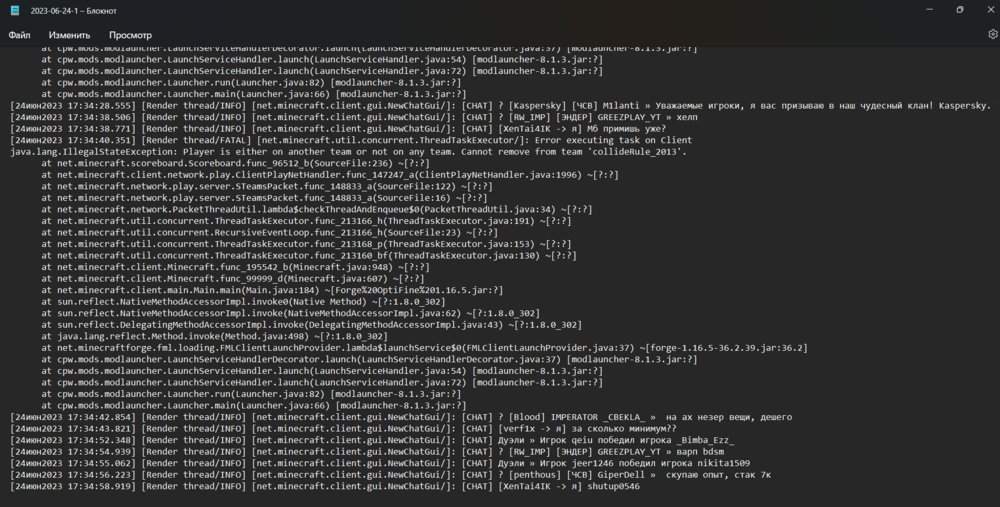Click the java.lang.reflect.Method.invoke stack line
Screen dimensions: 1000x507
[x=214, y=336]
